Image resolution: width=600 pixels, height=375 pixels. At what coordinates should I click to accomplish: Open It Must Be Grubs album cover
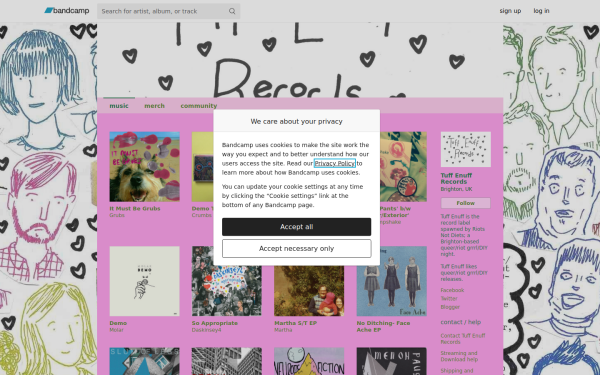click(144, 167)
